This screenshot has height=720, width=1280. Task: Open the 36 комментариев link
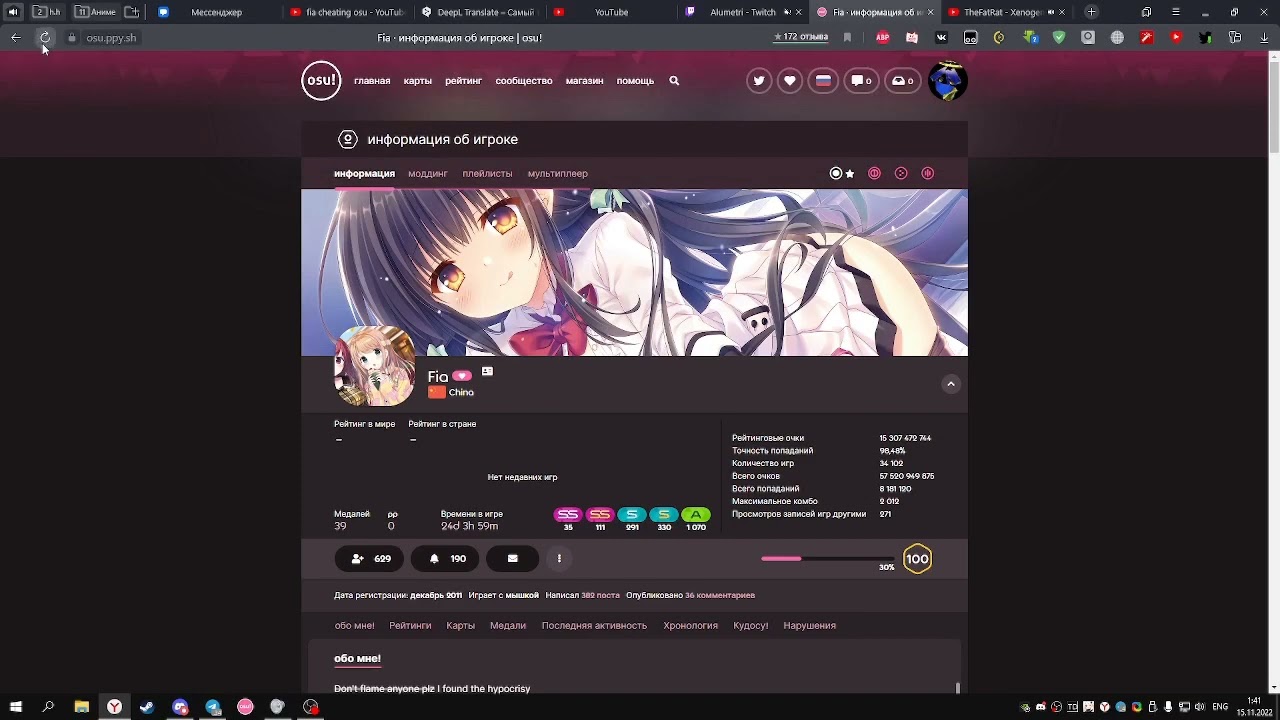point(720,595)
